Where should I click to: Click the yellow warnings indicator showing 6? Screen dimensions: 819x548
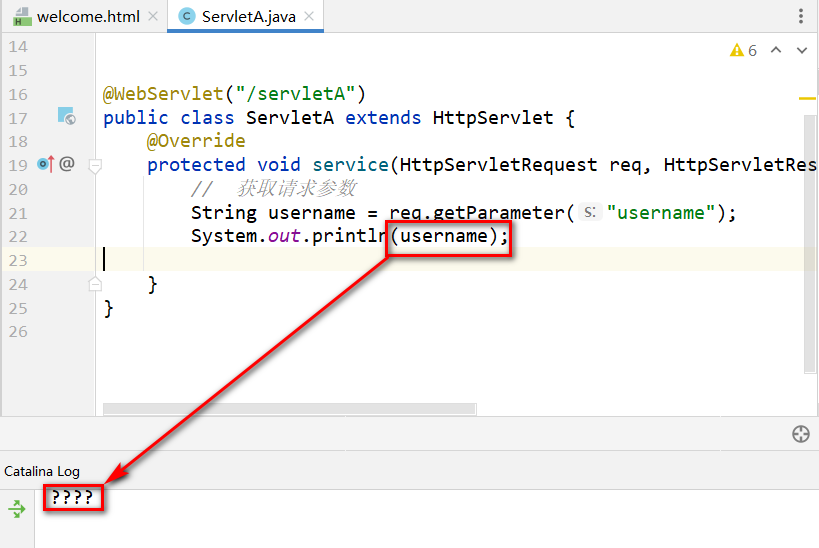tap(743, 50)
